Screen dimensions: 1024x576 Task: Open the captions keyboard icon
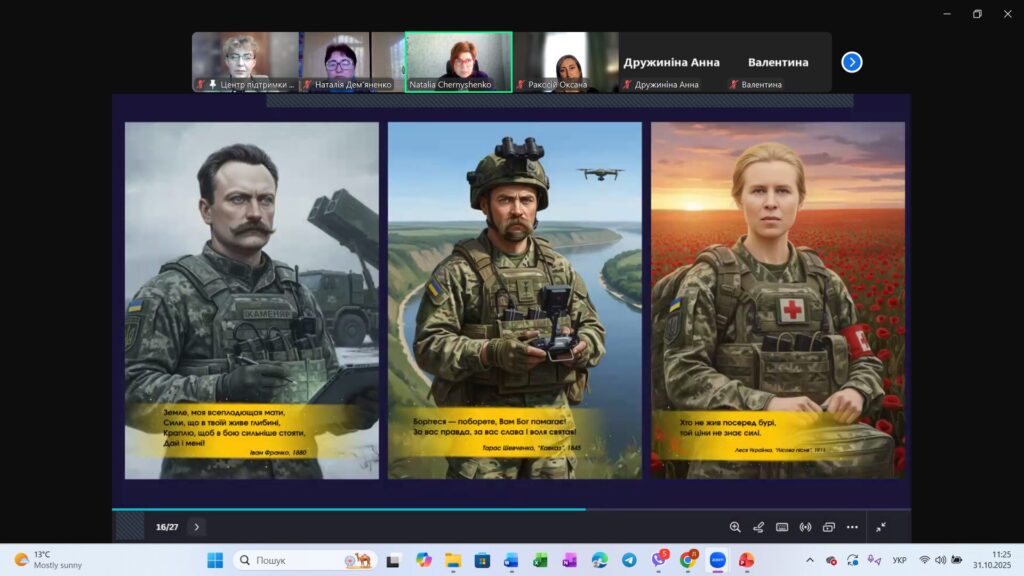782,527
